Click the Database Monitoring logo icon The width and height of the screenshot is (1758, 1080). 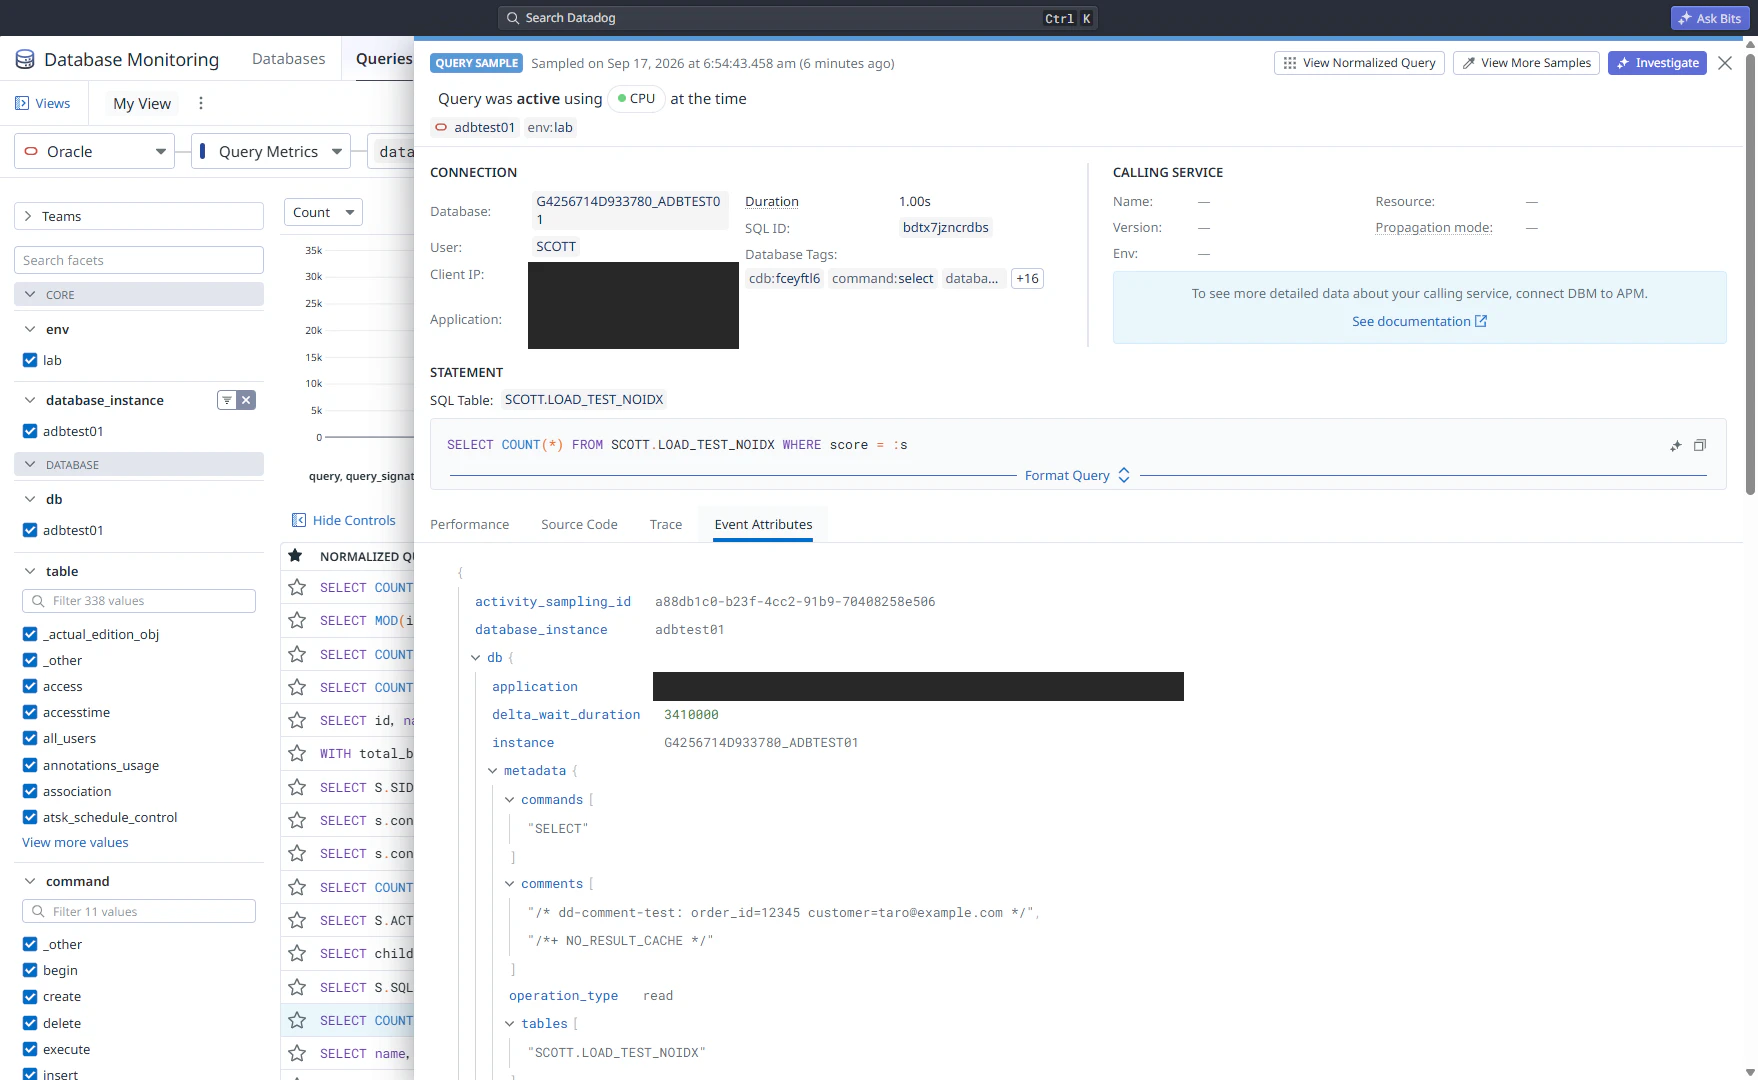click(25, 60)
